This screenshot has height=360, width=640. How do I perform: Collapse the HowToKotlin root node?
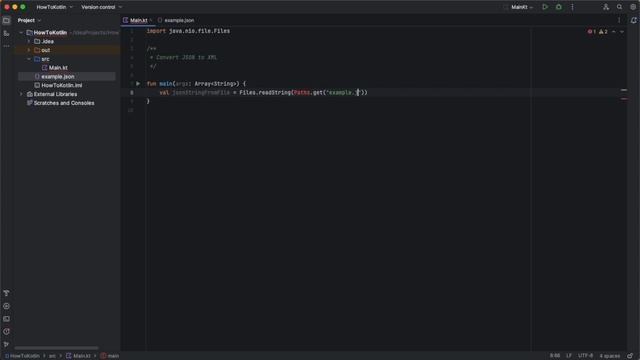(21, 33)
